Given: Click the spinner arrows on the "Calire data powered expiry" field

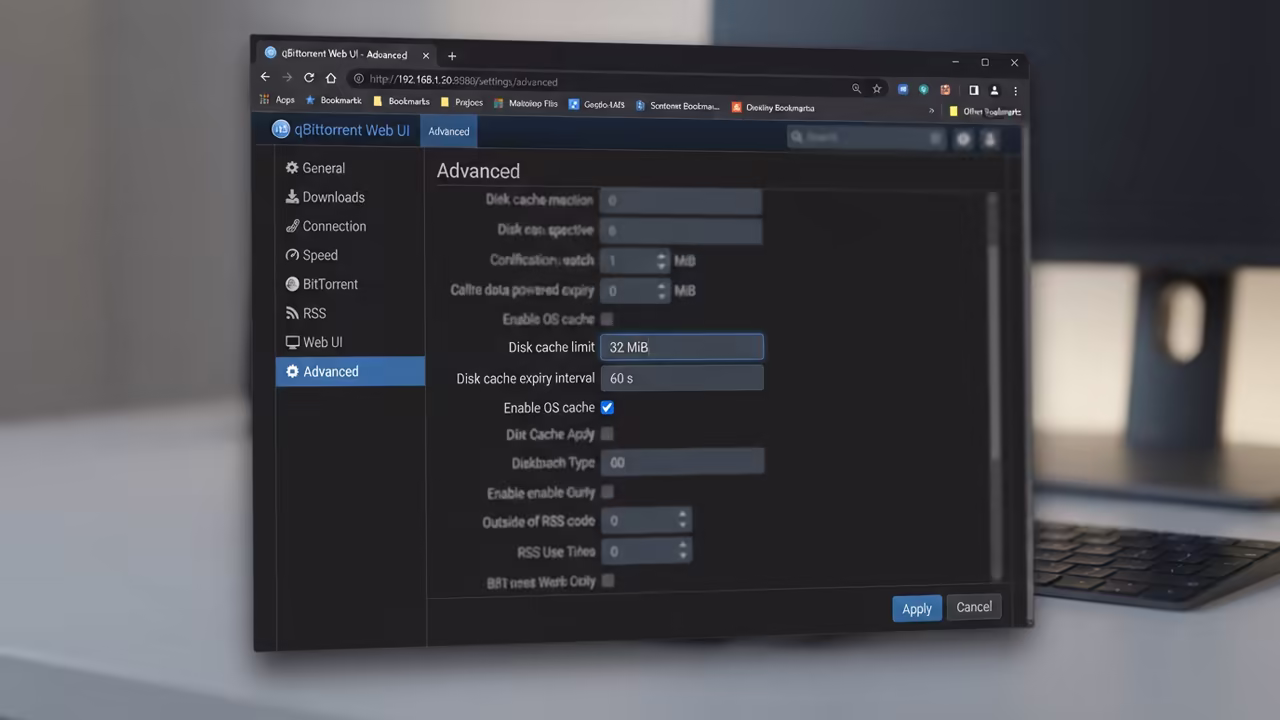Looking at the screenshot, I should coord(661,291).
